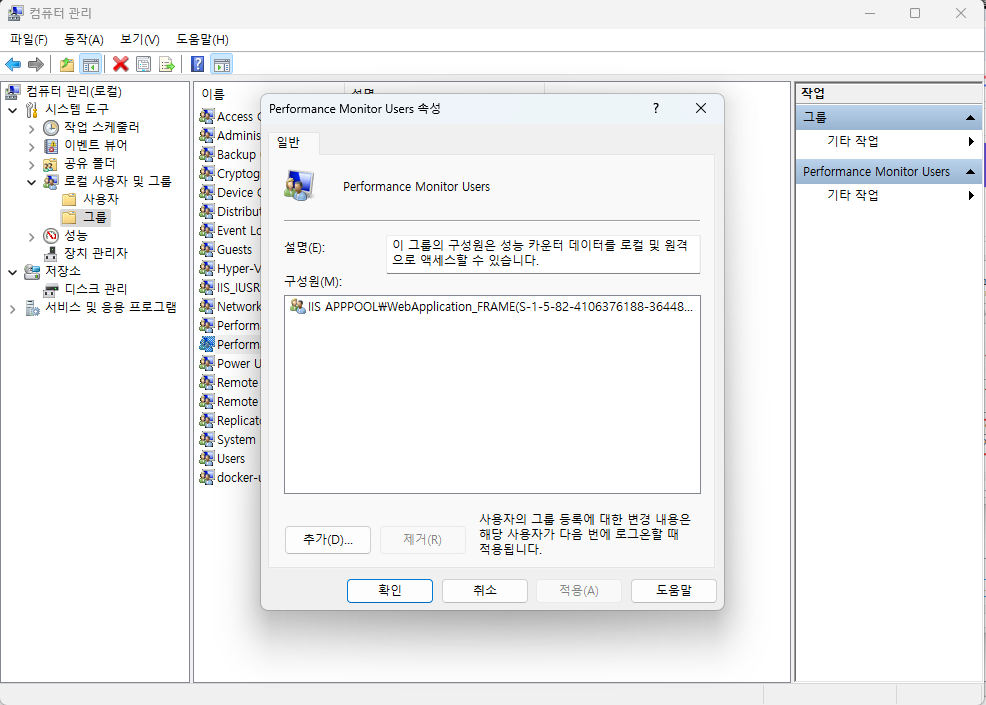This screenshot has height=705, width=986.
Task: Select the 사용자 folder in tree
Action: [100, 199]
